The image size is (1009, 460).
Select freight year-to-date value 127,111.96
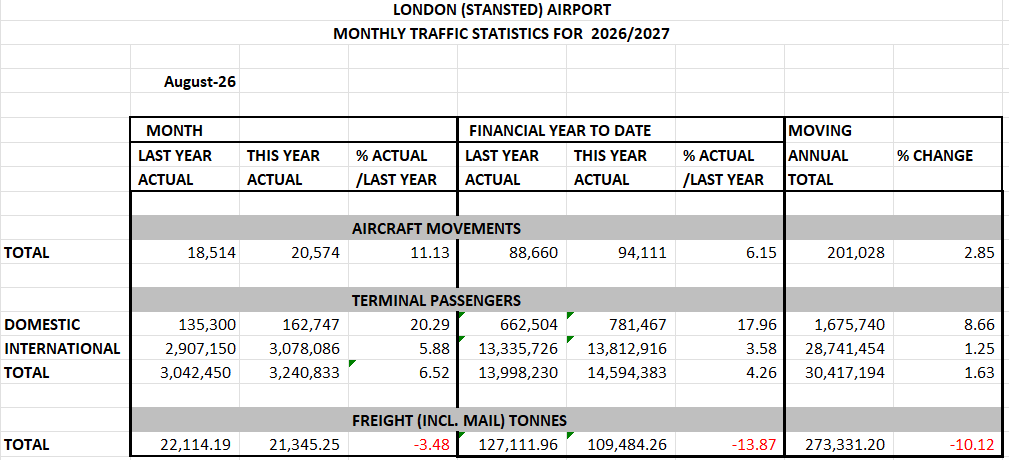(512, 445)
